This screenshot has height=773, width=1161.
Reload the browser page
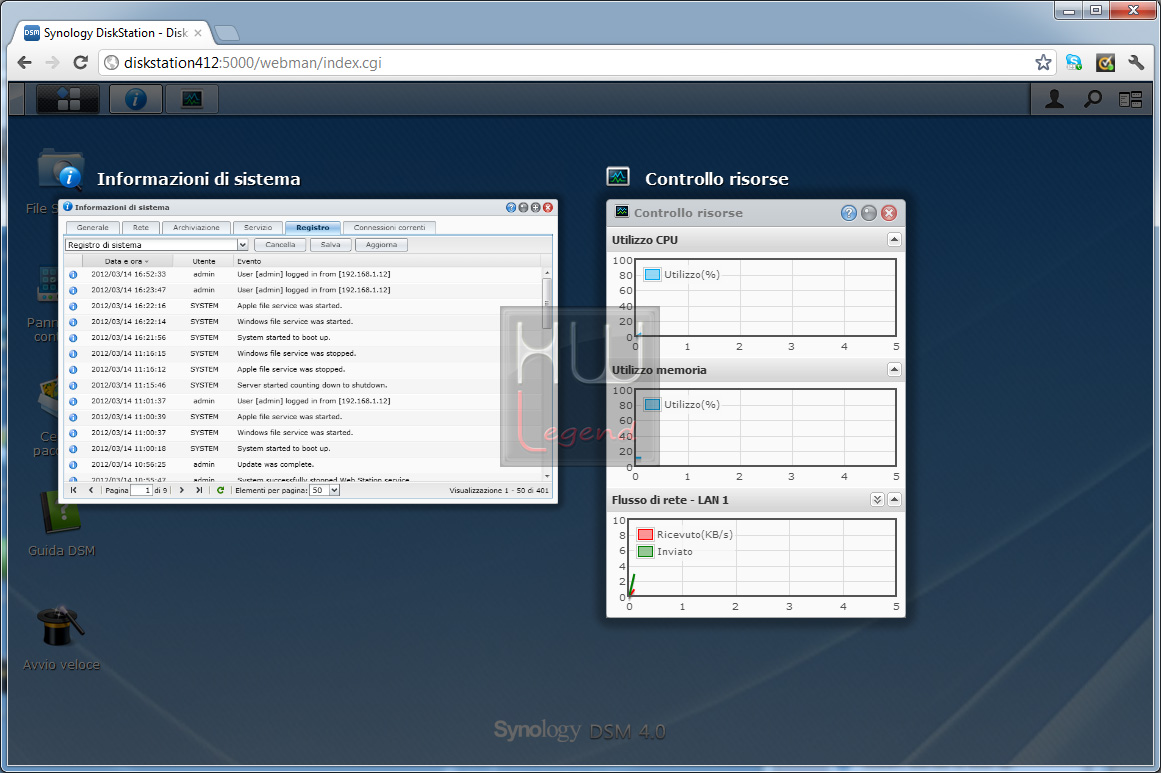coord(81,63)
